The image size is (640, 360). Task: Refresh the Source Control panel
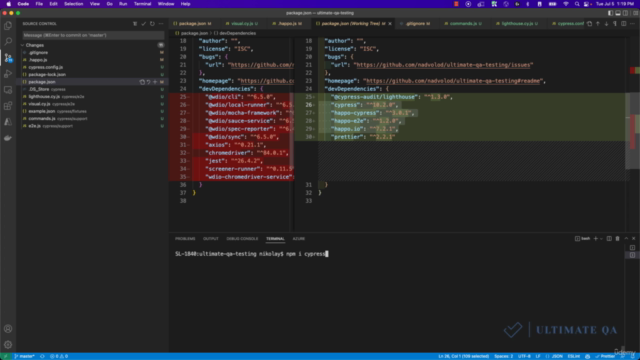coord(152,24)
